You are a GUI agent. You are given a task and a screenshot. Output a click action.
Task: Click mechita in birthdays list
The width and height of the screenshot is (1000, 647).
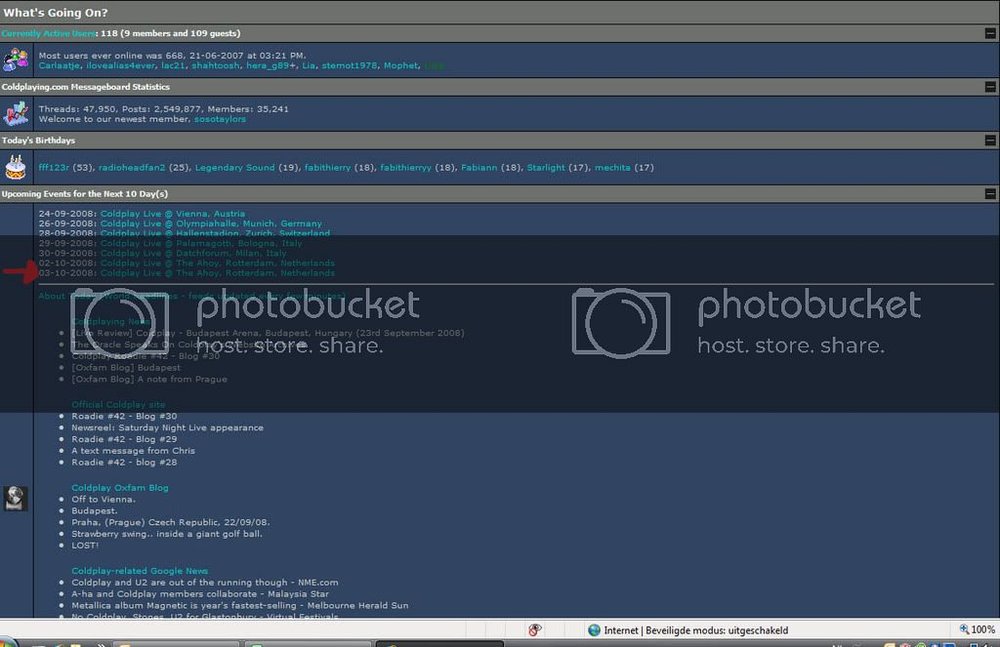pos(613,168)
